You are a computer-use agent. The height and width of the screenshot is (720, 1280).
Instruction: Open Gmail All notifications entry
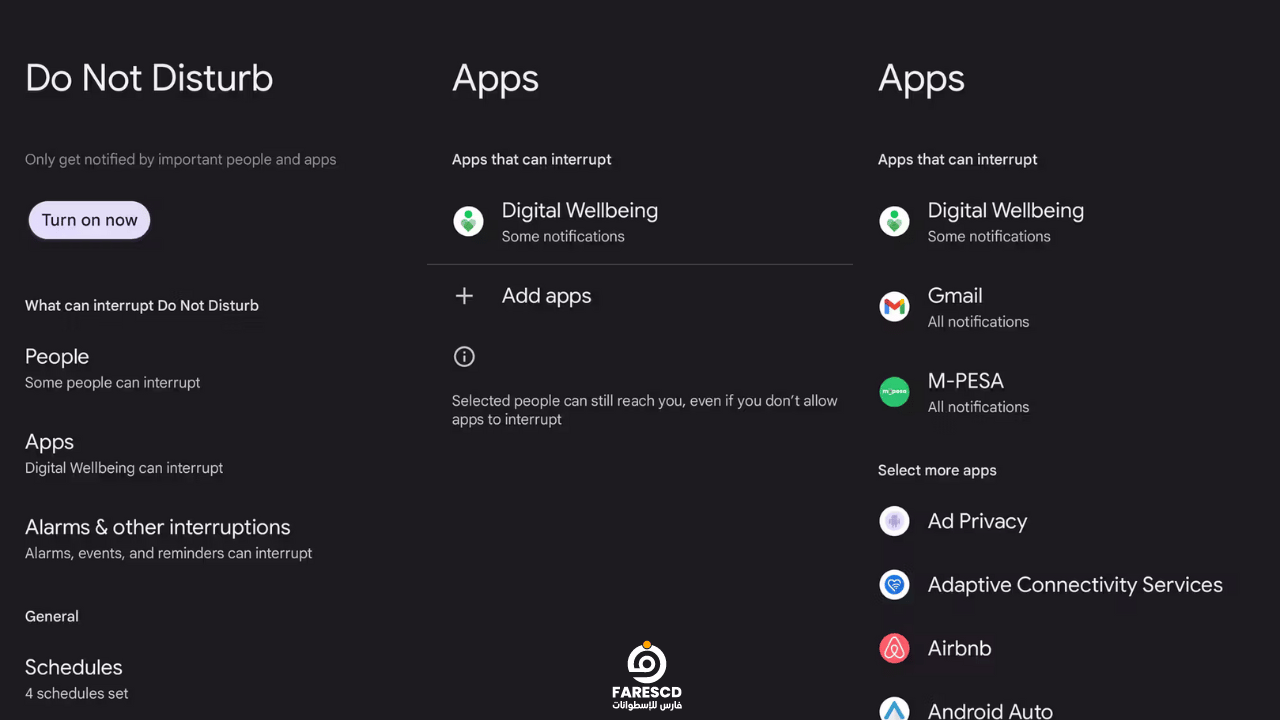pyautogui.click(x=1066, y=307)
